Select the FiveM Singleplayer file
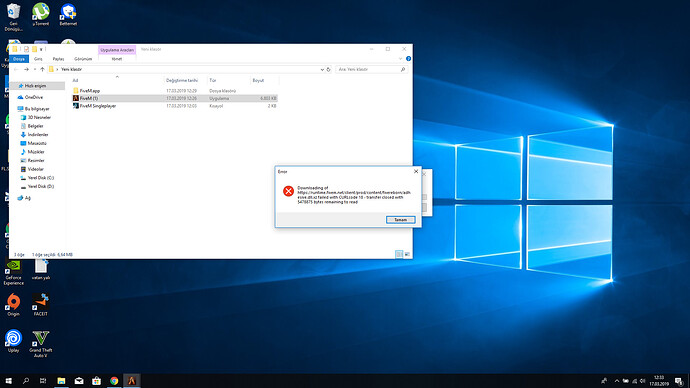Screen dimensions: 690x388 [x=98, y=106]
